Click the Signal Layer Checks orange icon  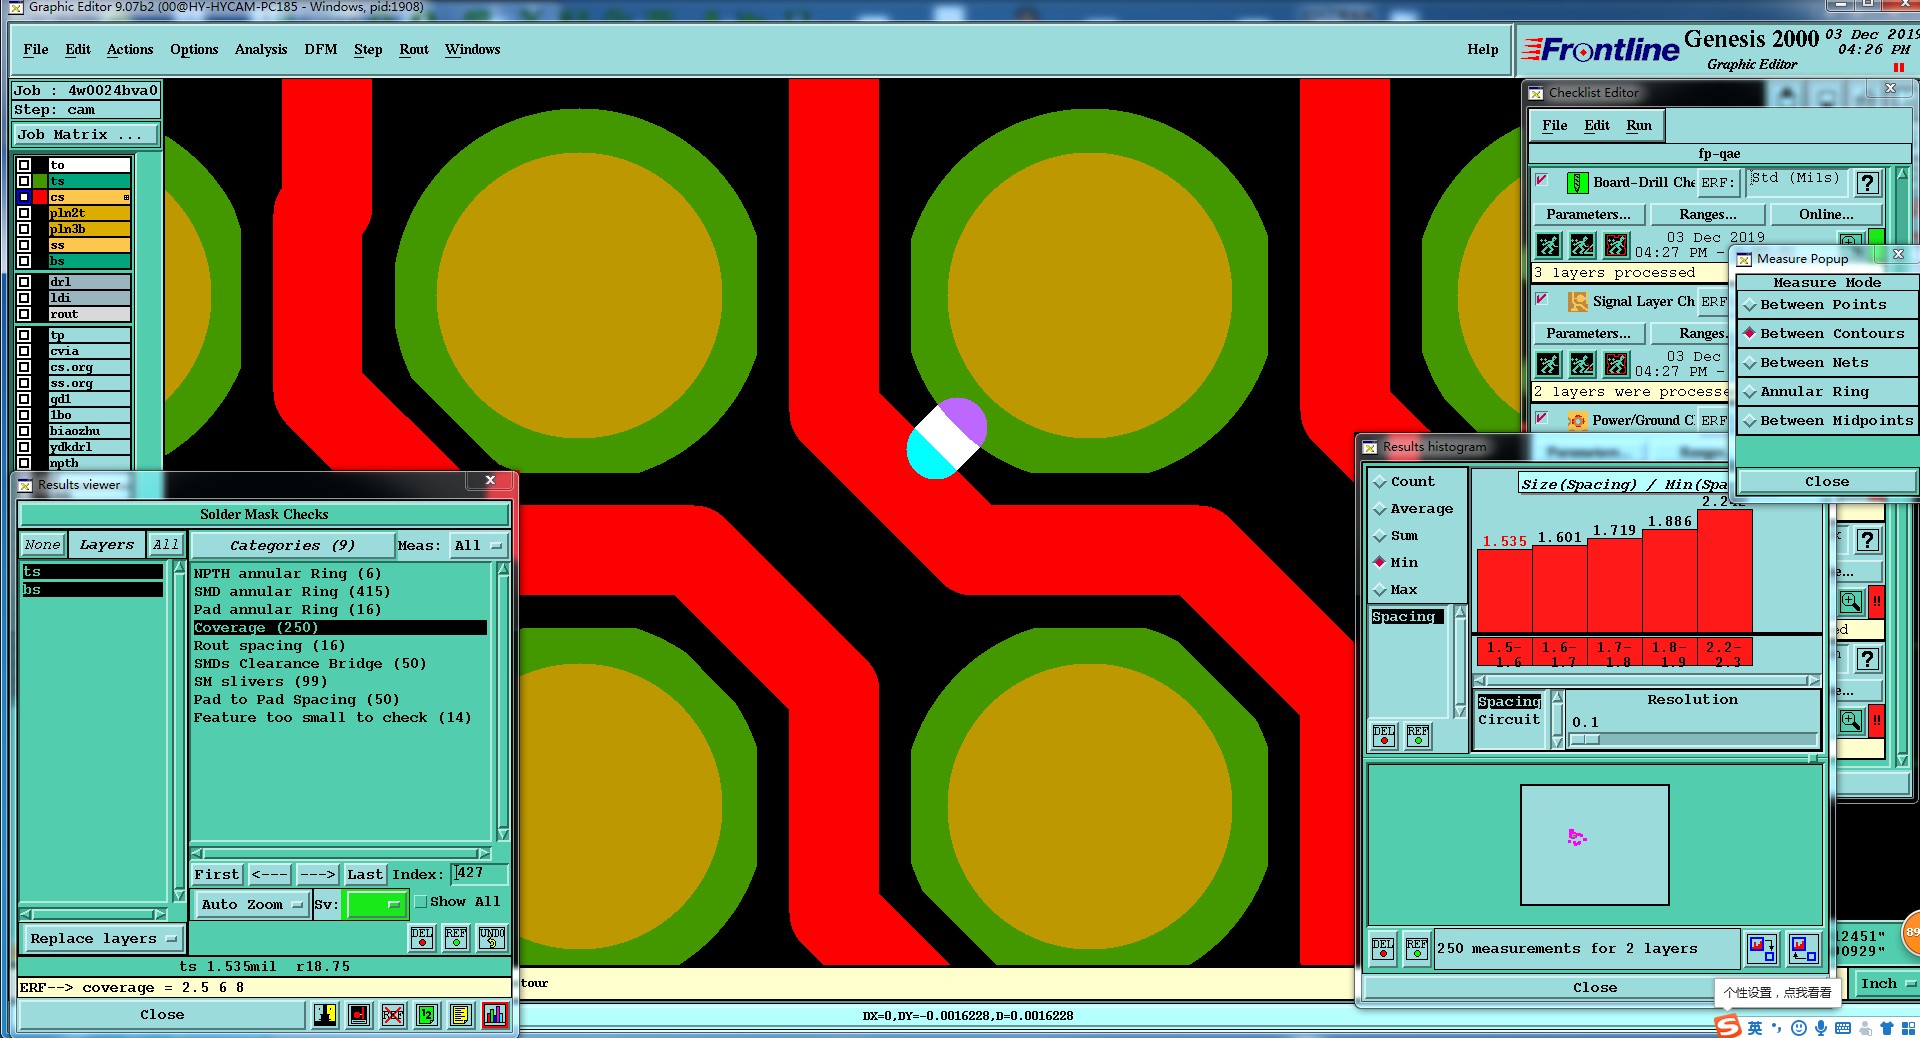point(1577,302)
